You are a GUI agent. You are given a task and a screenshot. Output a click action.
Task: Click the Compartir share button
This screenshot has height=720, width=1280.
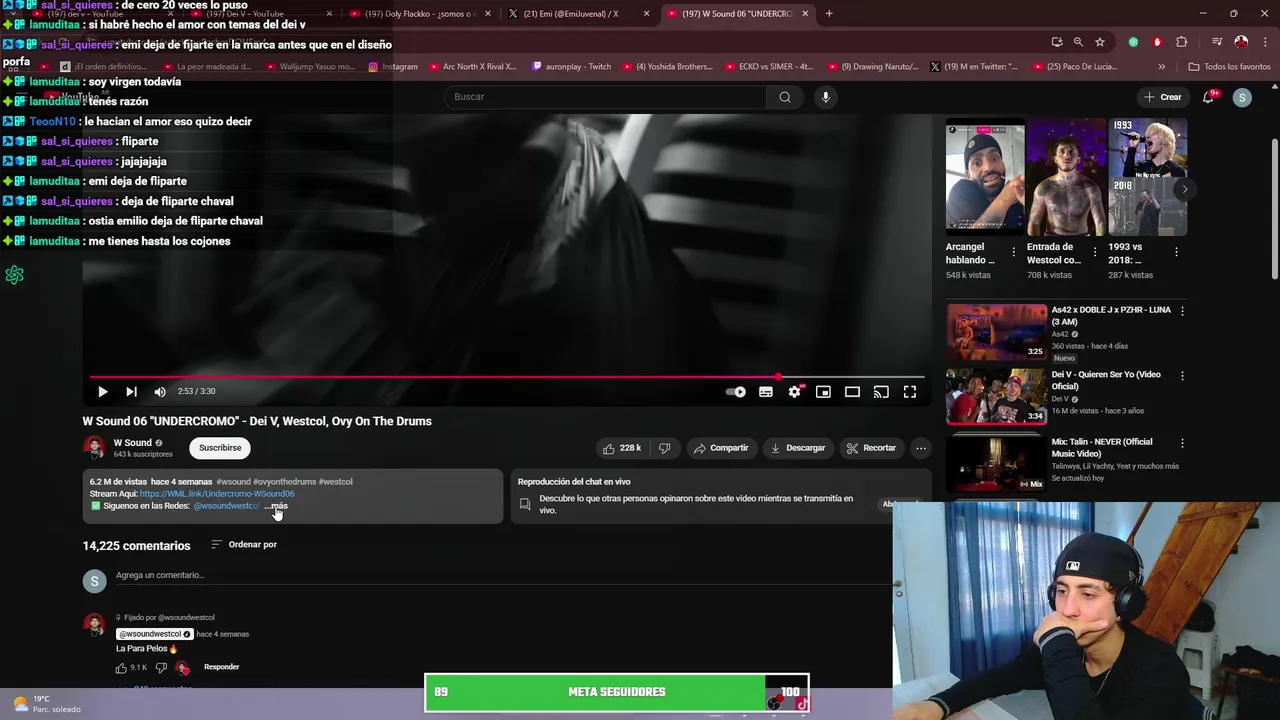coord(721,448)
